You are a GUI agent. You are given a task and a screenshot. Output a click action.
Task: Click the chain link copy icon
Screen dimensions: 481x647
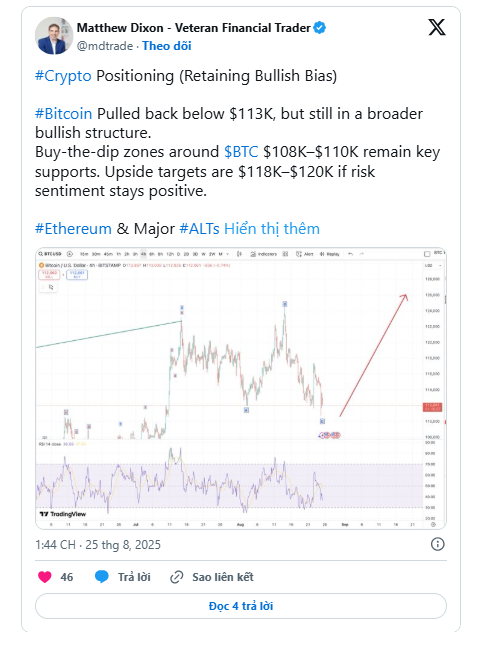click(177, 577)
